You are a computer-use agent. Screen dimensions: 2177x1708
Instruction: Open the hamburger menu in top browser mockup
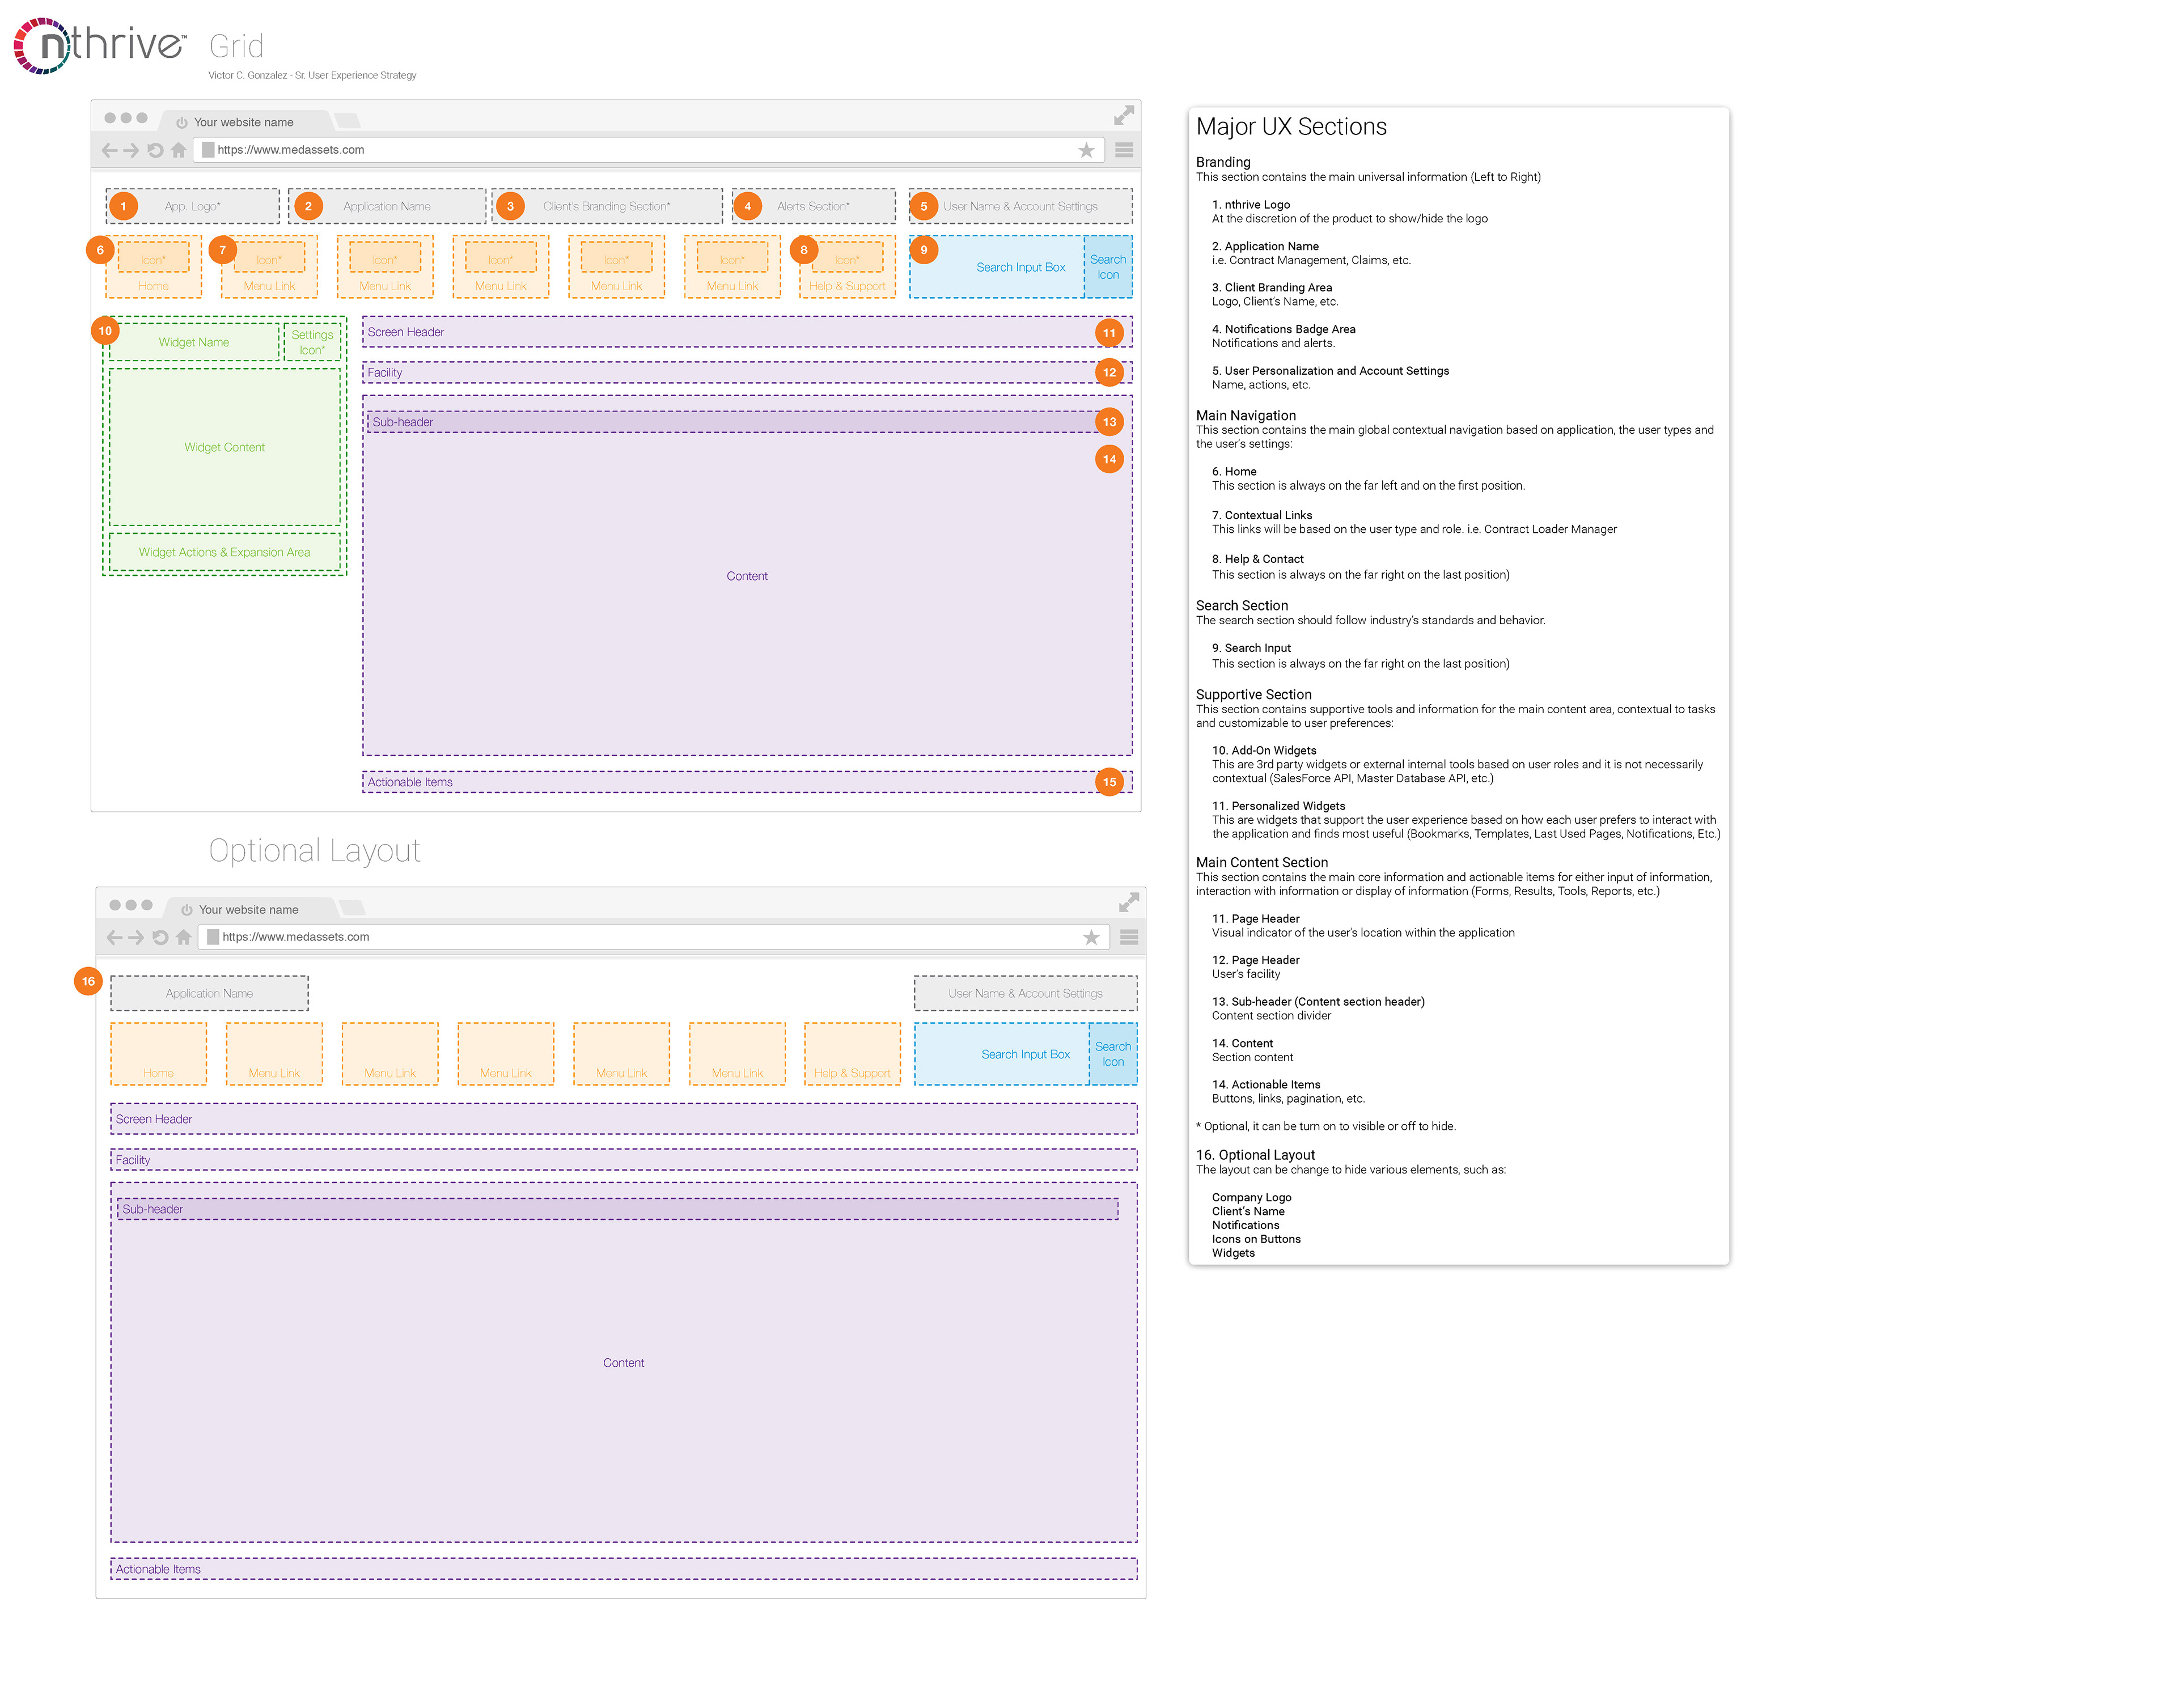[x=1124, y=150]
